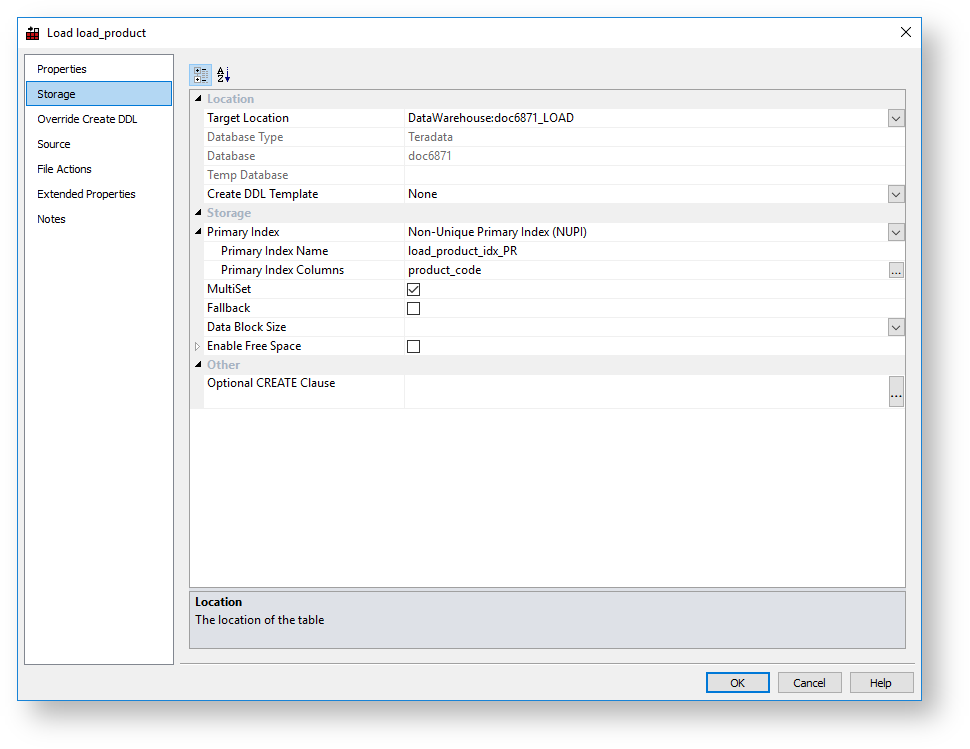Image resolution: width=970 pixels, height=749 pixels.
Task: Go to the Source page
Action: coord(99,144)
